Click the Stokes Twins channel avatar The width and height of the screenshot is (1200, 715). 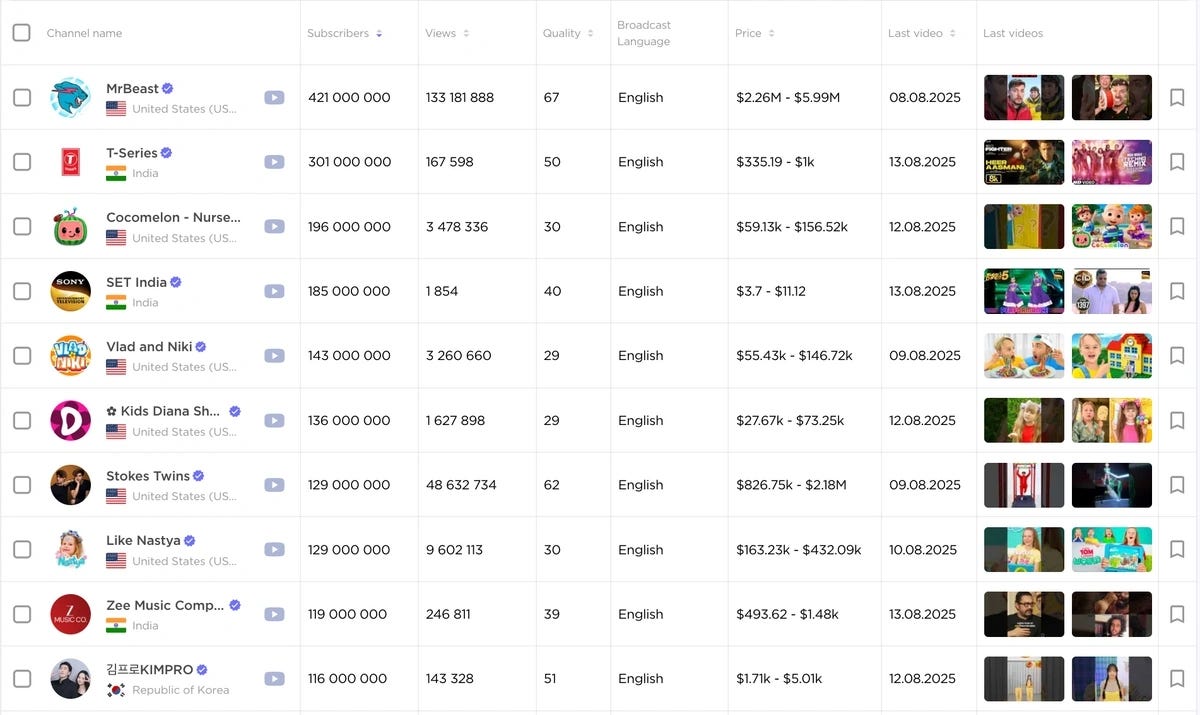pyautogui.click(x=70, y=485)
